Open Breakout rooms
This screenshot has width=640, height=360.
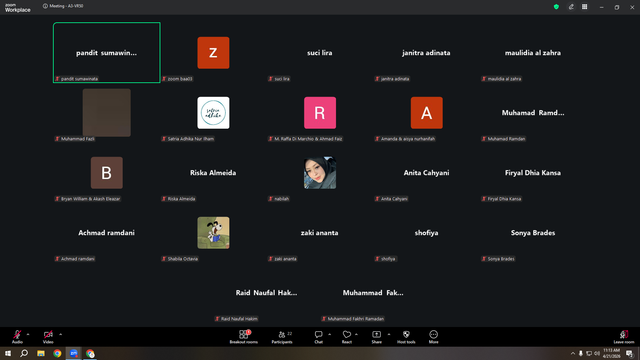tap(244, 337)
